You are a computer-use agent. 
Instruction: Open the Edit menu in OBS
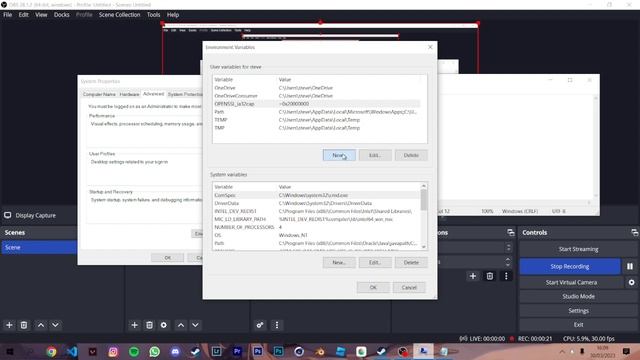click(24, 15)
